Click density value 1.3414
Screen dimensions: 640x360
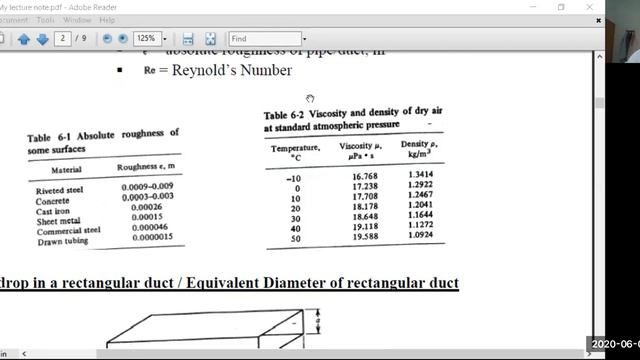[420, 174]
